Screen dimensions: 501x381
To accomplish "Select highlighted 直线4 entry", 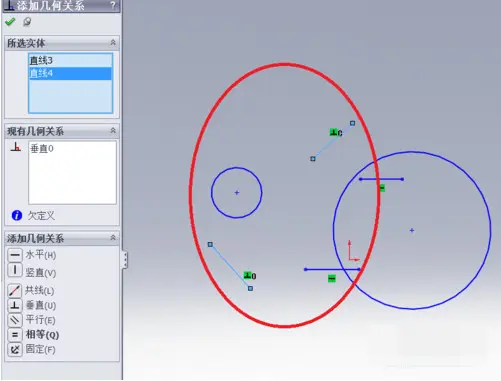I will point(70,73).
